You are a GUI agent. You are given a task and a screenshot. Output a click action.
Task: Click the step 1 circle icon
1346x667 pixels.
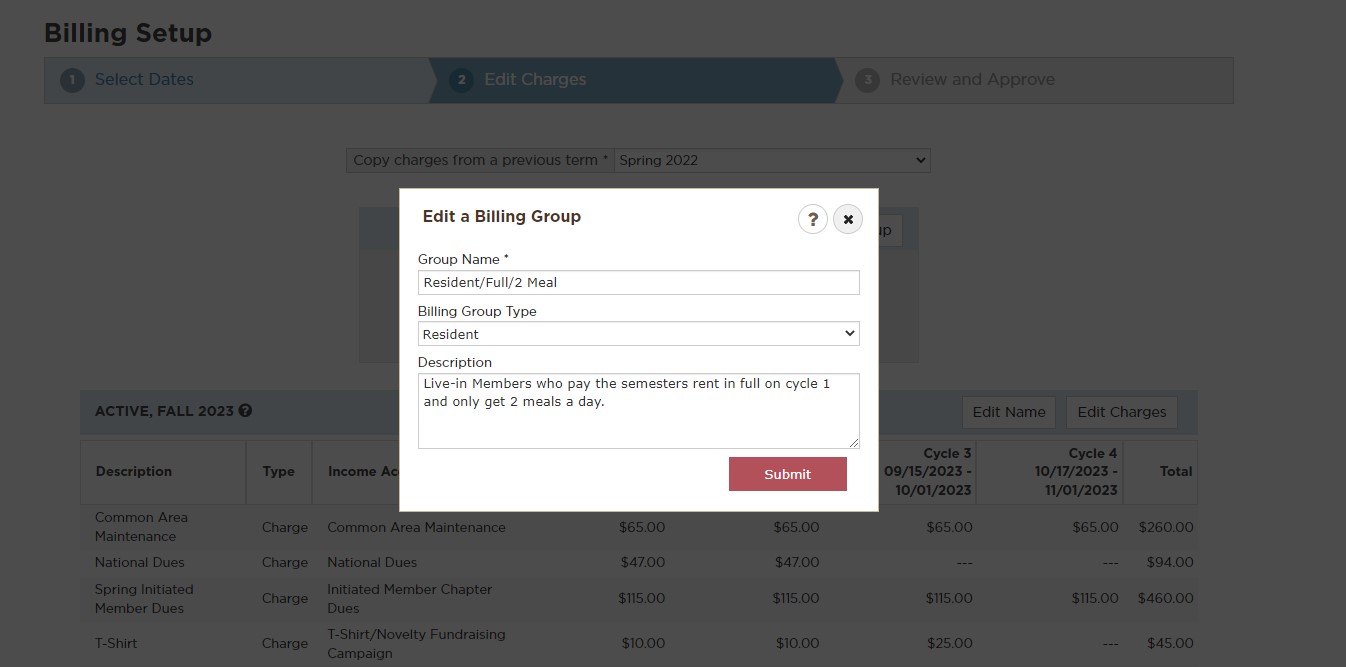coord(72,80)
